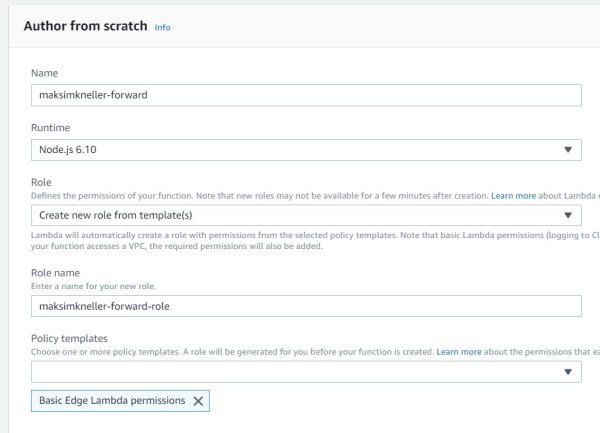Click the Role field label
Image resolution: width=600 pixels, height=433 pixels.
click(42, 183)
